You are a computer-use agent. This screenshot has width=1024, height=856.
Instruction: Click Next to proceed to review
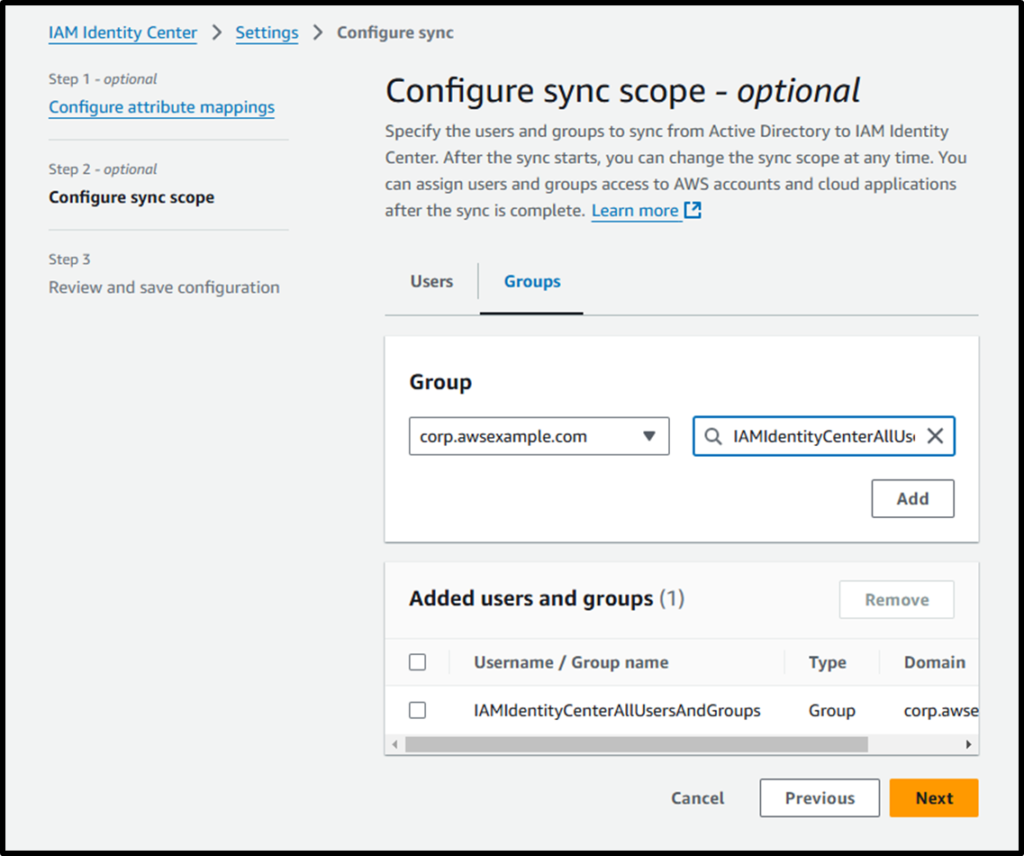click(933, 798)
